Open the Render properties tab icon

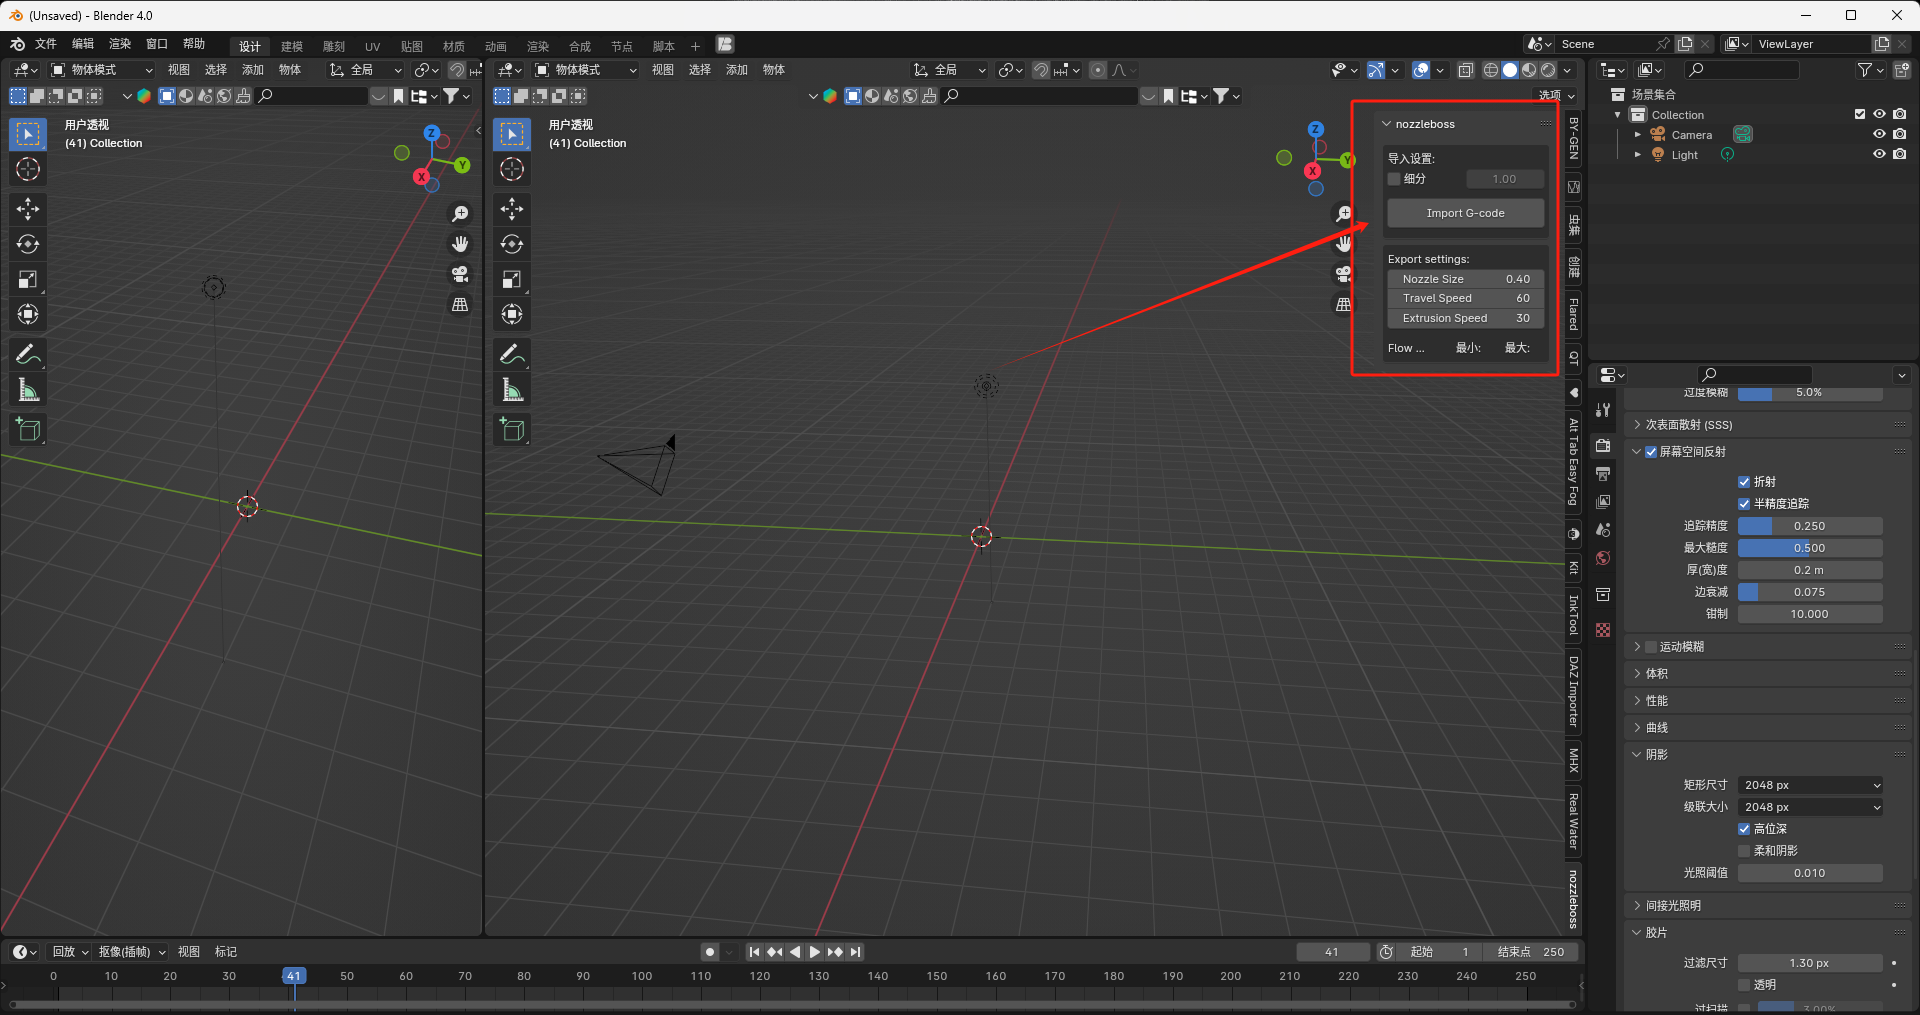[1603, 445]
